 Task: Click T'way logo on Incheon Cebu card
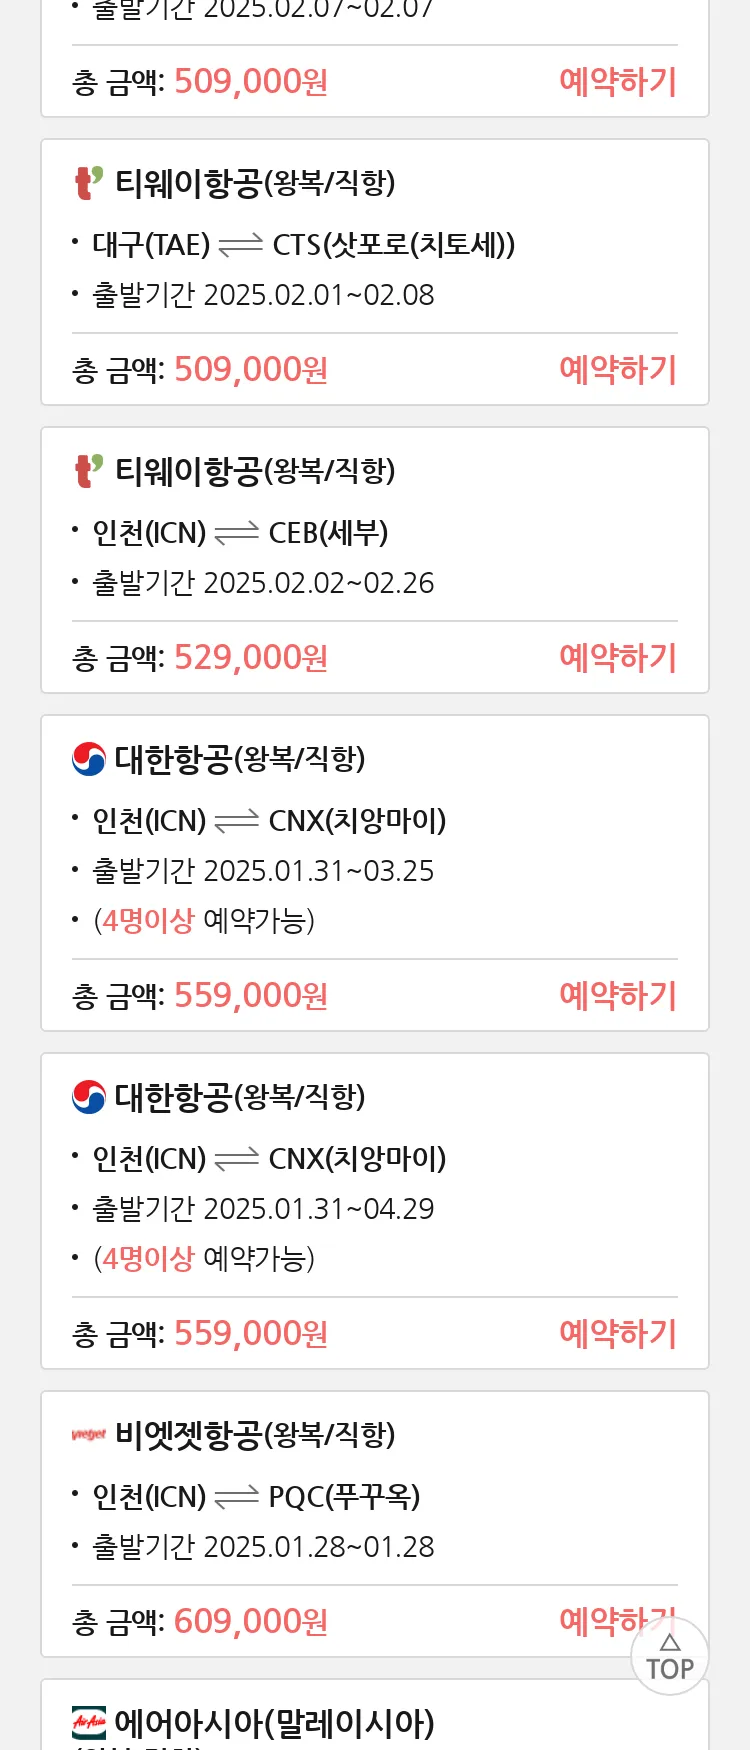89,471
